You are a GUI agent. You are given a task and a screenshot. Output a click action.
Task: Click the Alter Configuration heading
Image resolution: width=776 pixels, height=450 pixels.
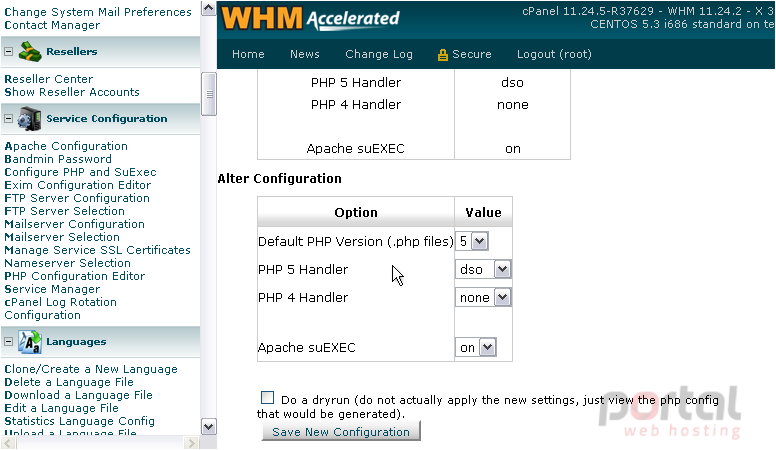pyautogui.click(x=280, y=179)
